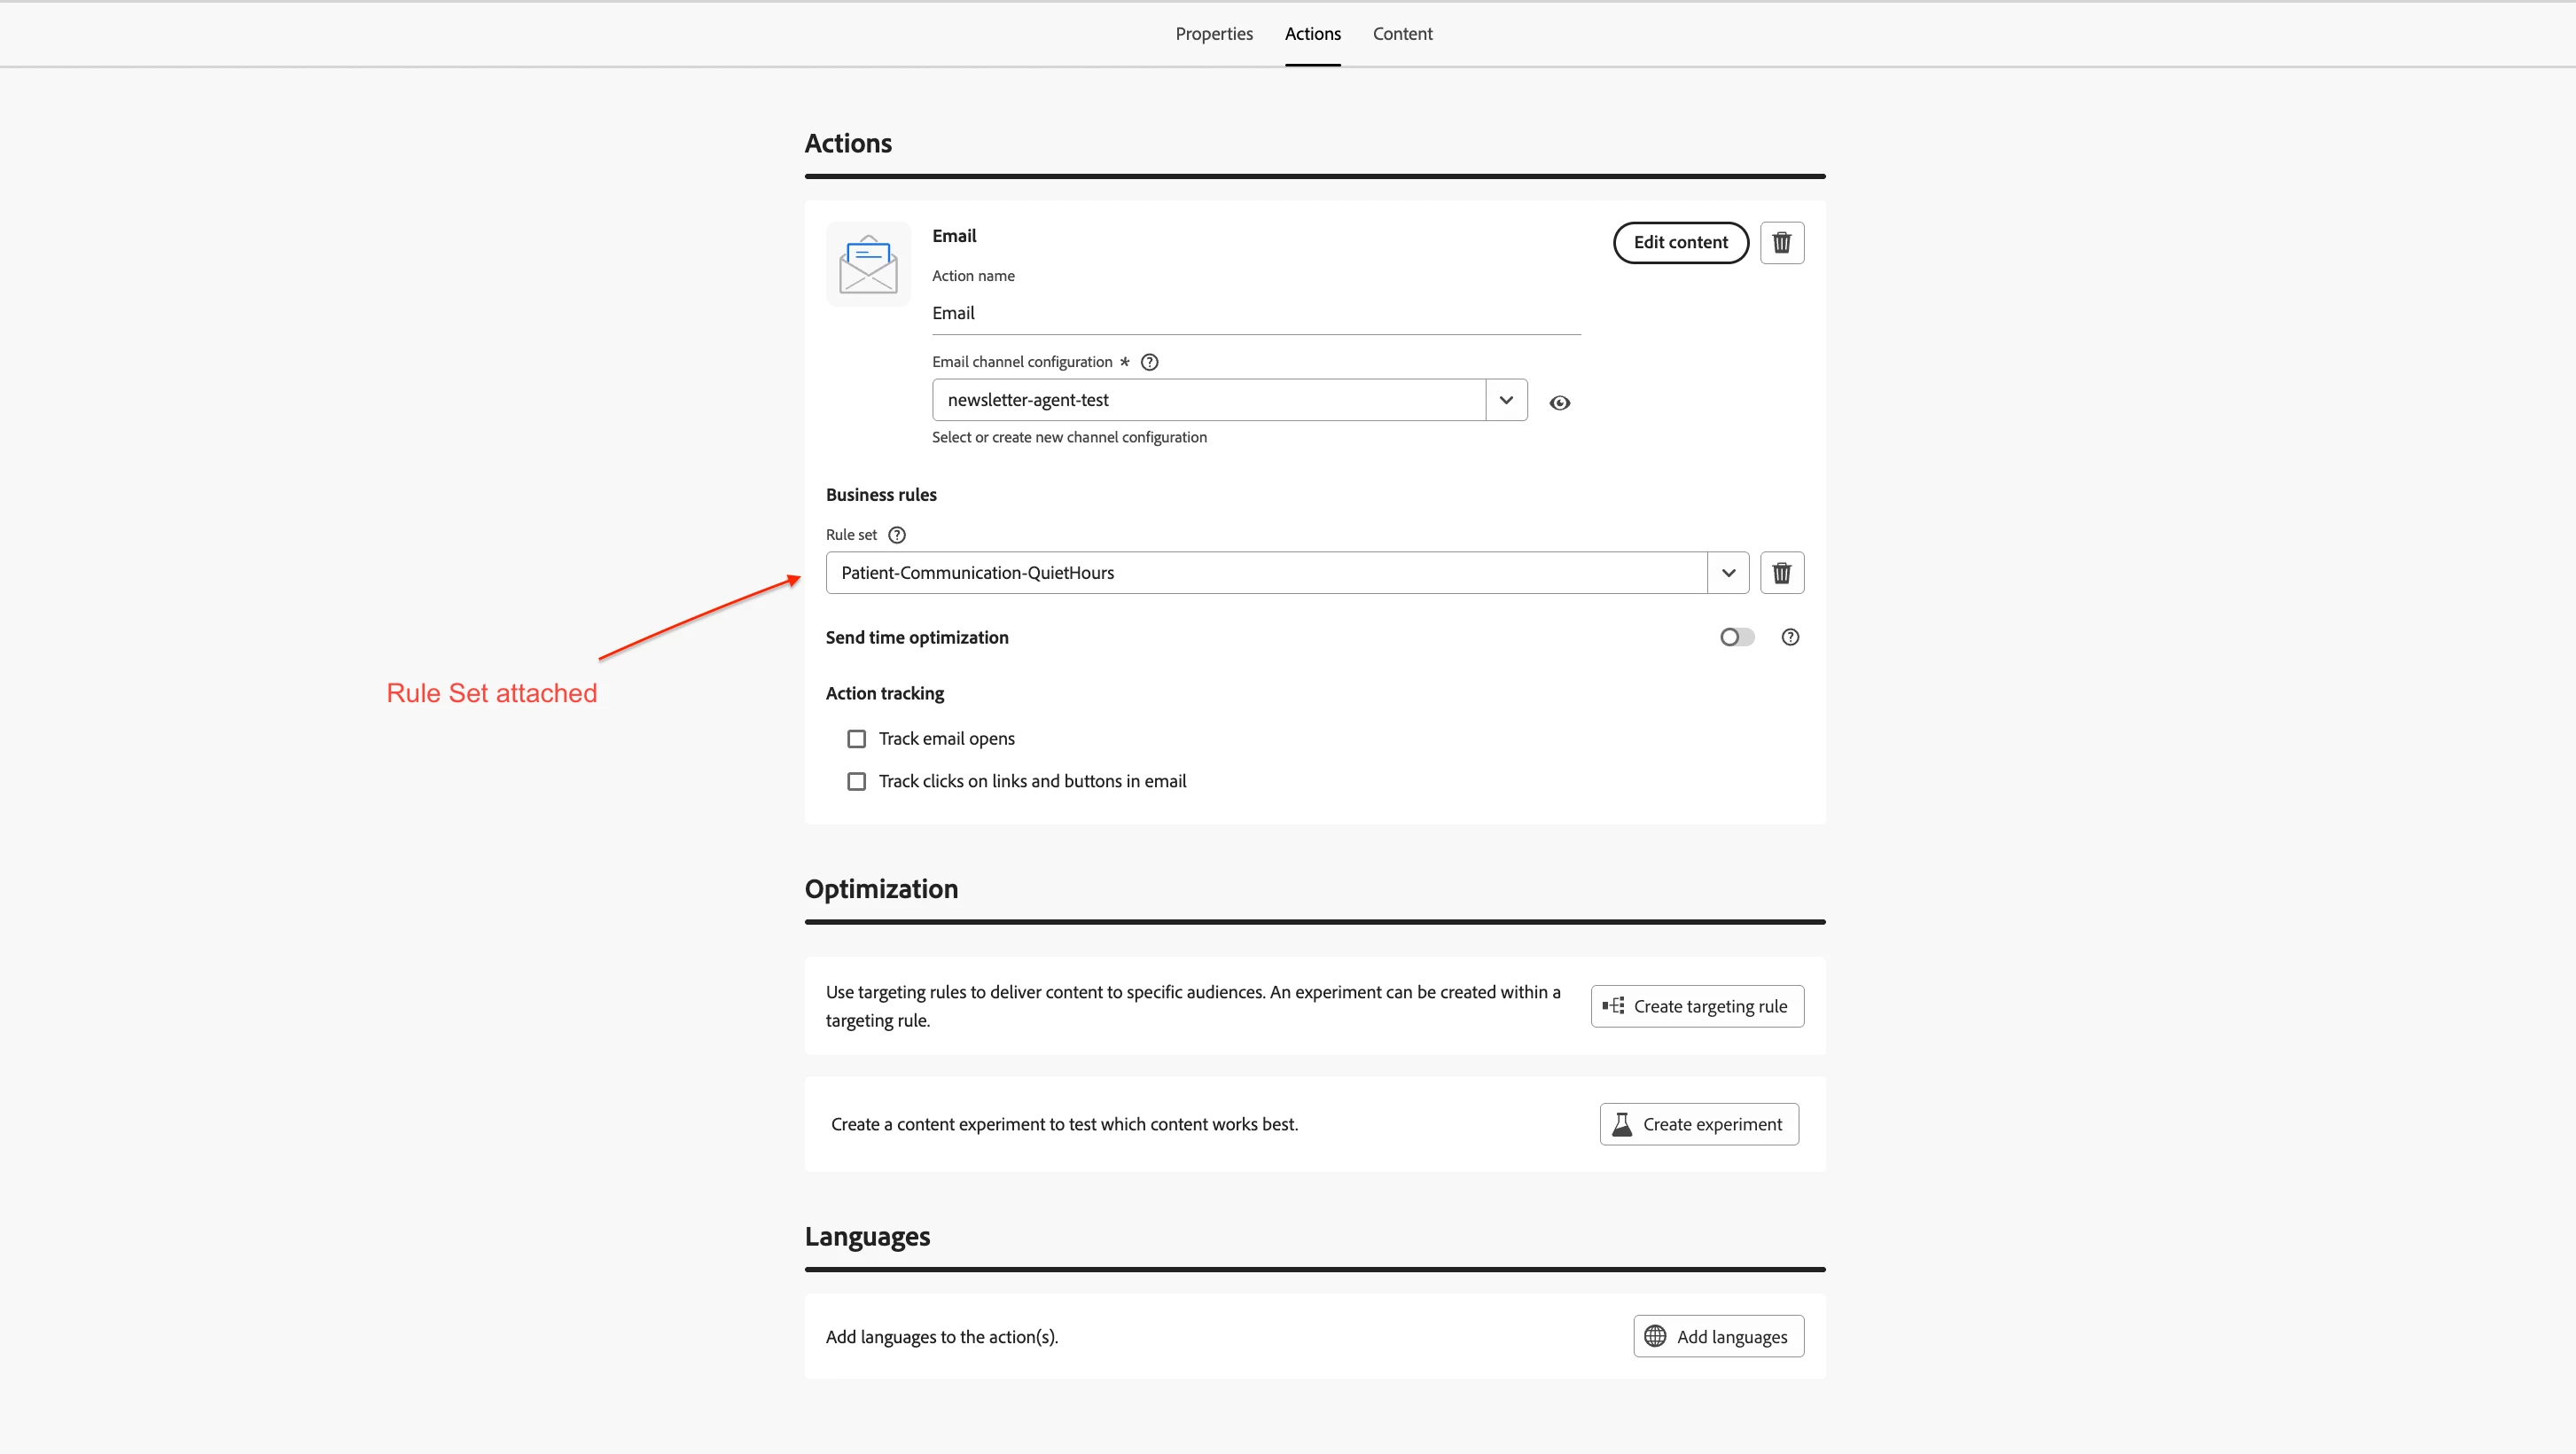Show Send time optimization help icon
This screenshot has height=1454, width=2576.
[x=1790, y=637]
